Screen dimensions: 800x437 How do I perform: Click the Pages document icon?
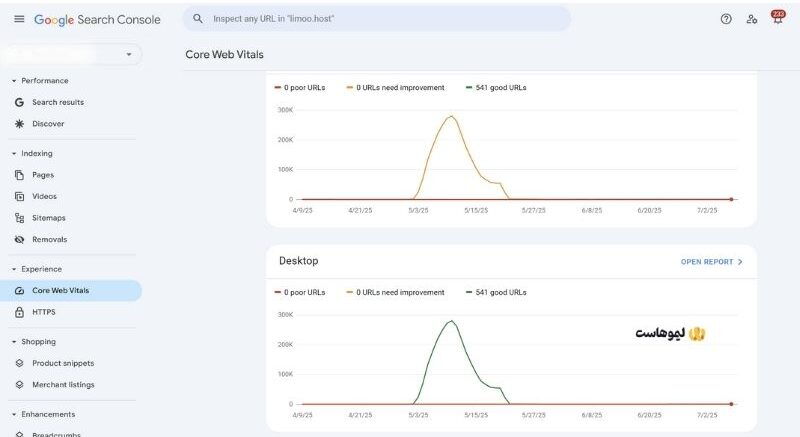click(x=19, y=175)
